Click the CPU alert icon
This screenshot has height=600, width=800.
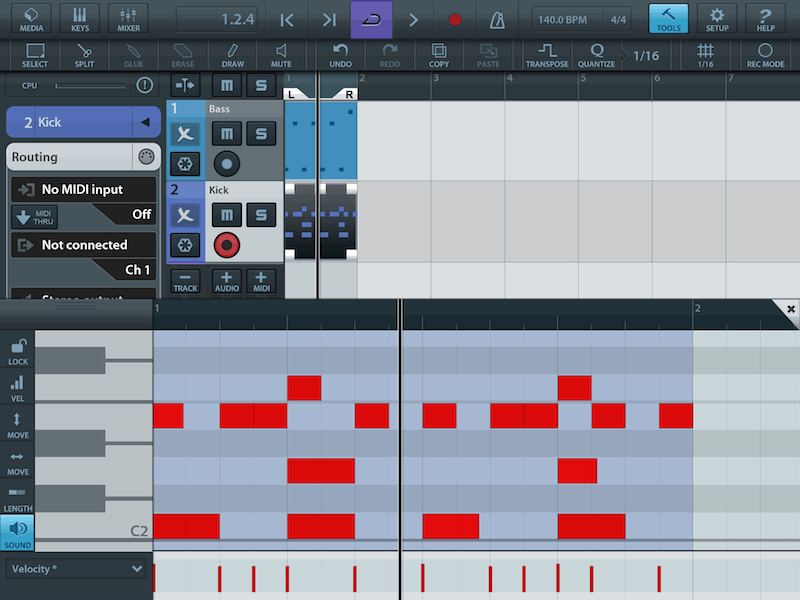tap(144, 85)
